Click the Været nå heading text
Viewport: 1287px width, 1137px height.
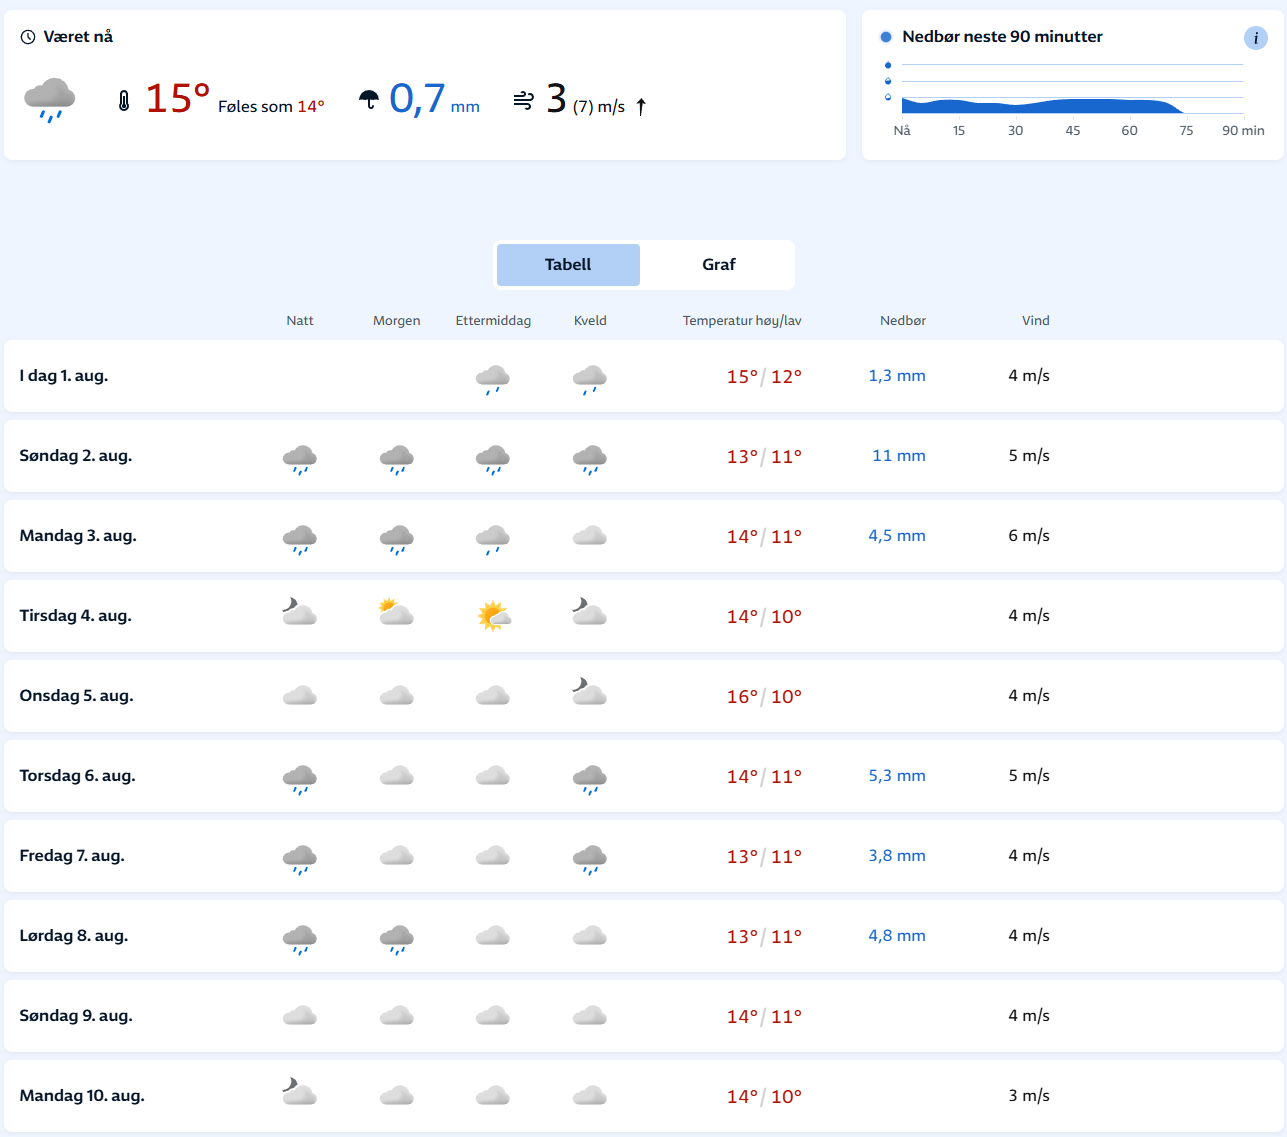[78, 37]
